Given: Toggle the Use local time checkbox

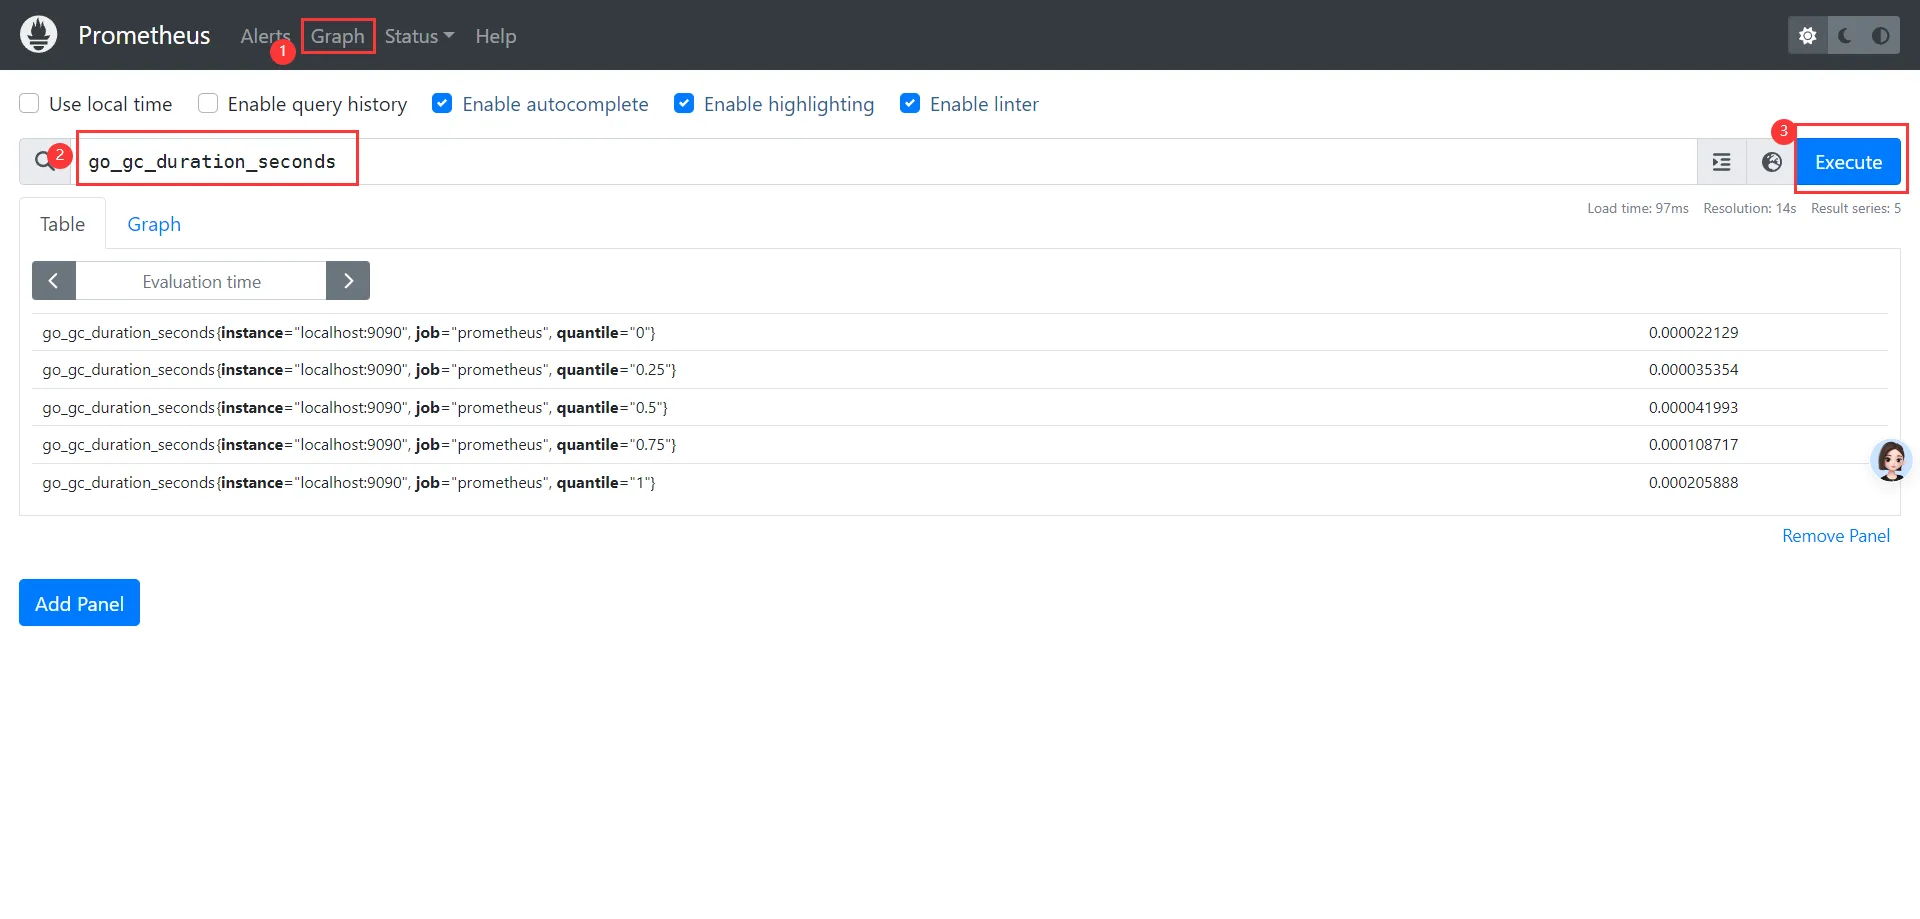Looking at the screenshot, I should [30, 104].
